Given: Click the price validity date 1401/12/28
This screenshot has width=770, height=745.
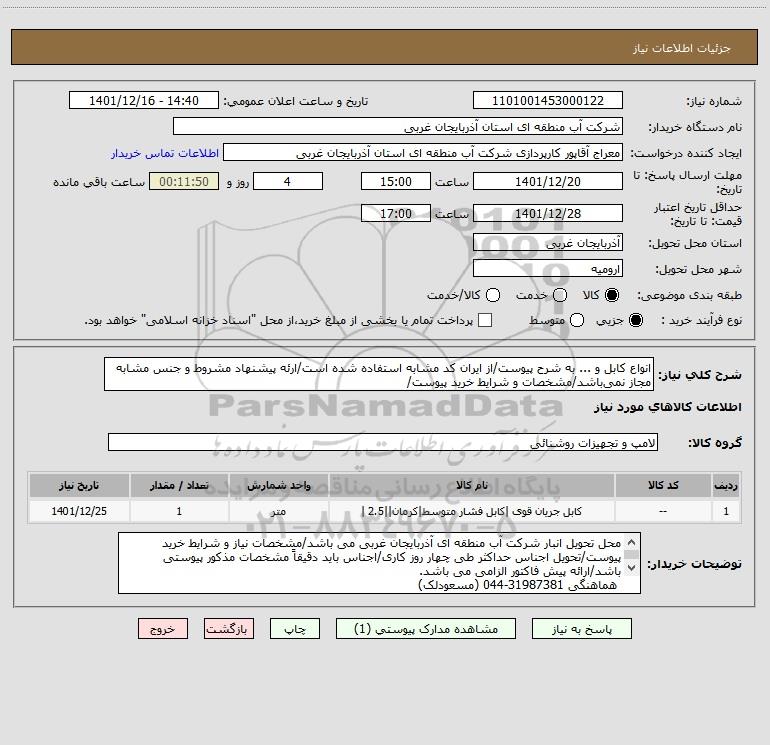Looking at the screenshot, I should click(548, 213).
